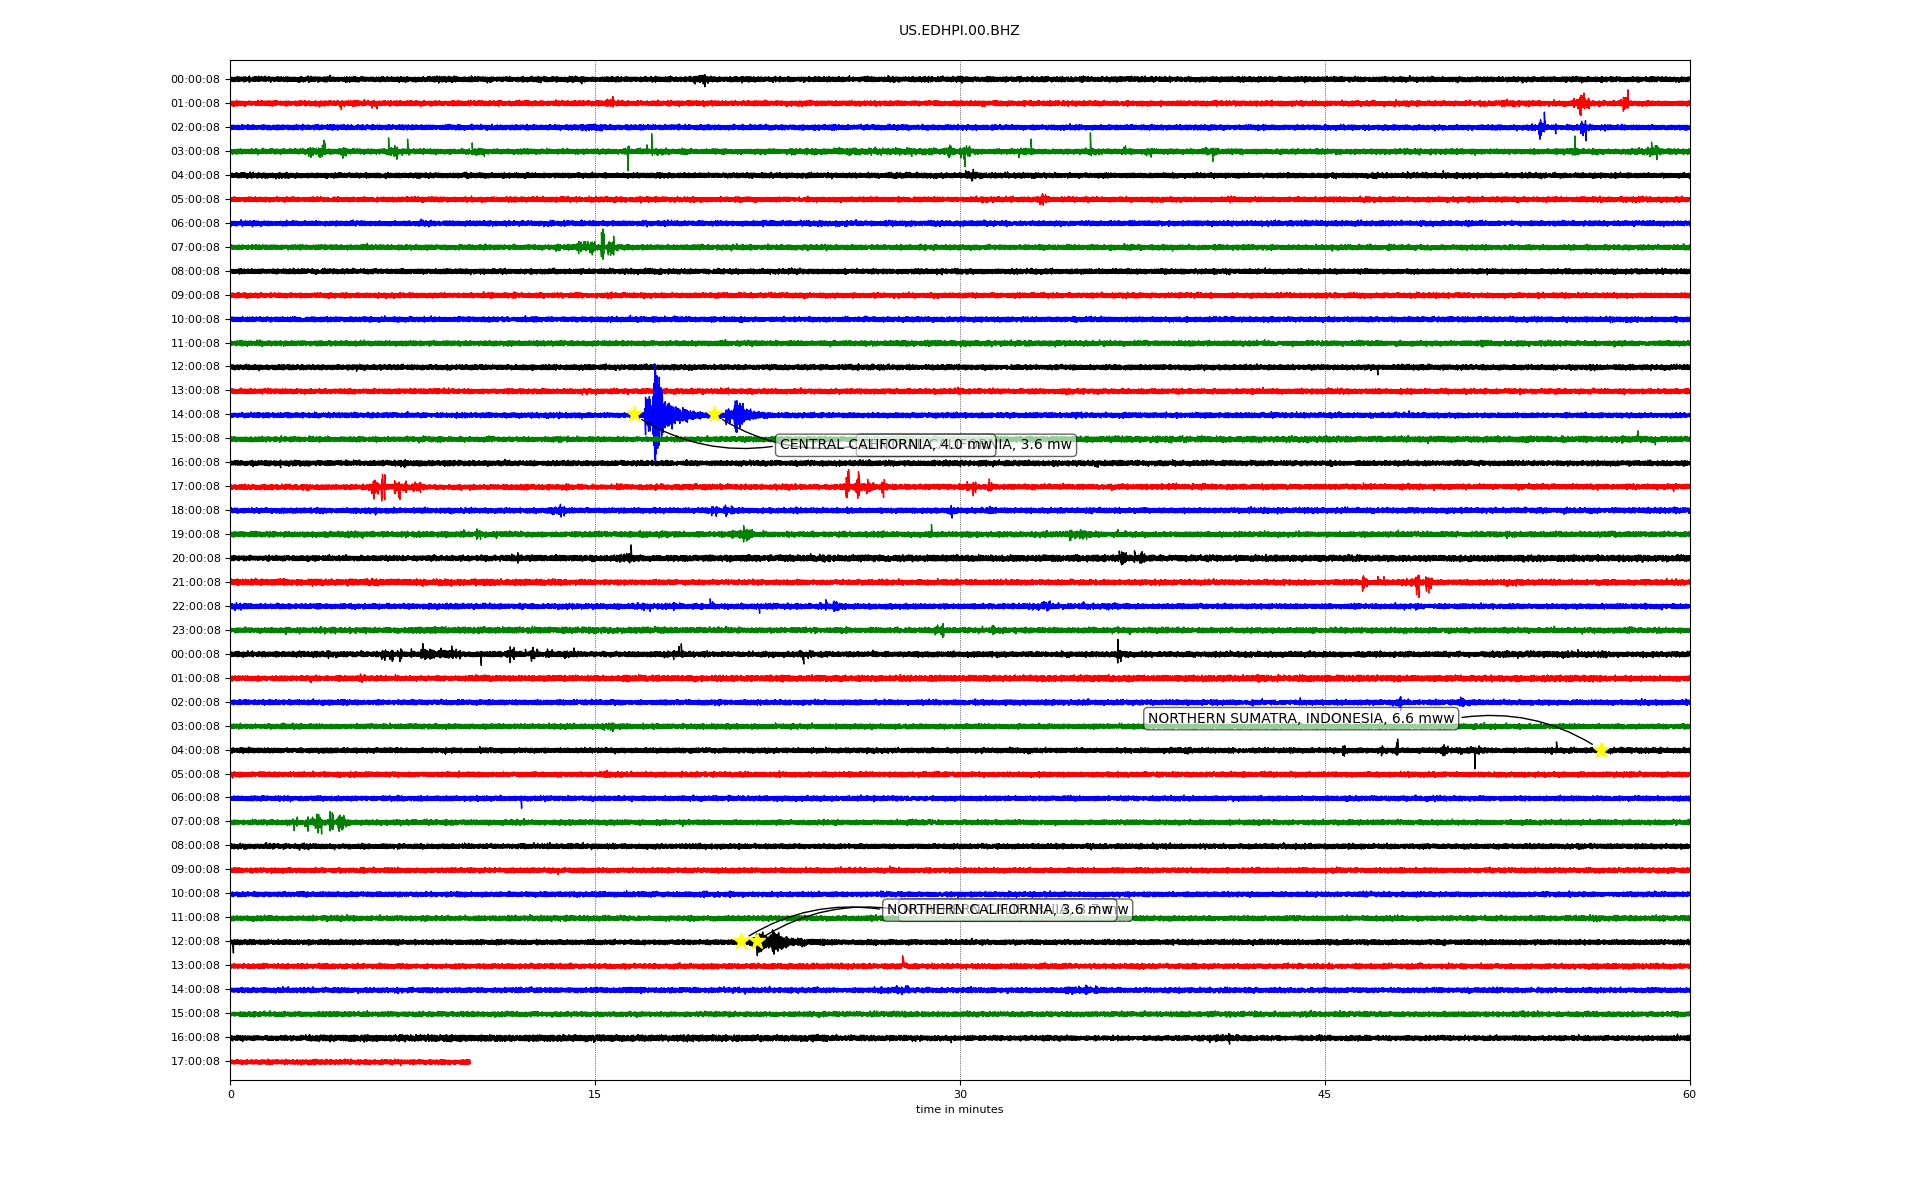Click the first red burst on 17:00:08 trace
This screenshot has width=1920, height=1200.
click(x=384, y=487)
